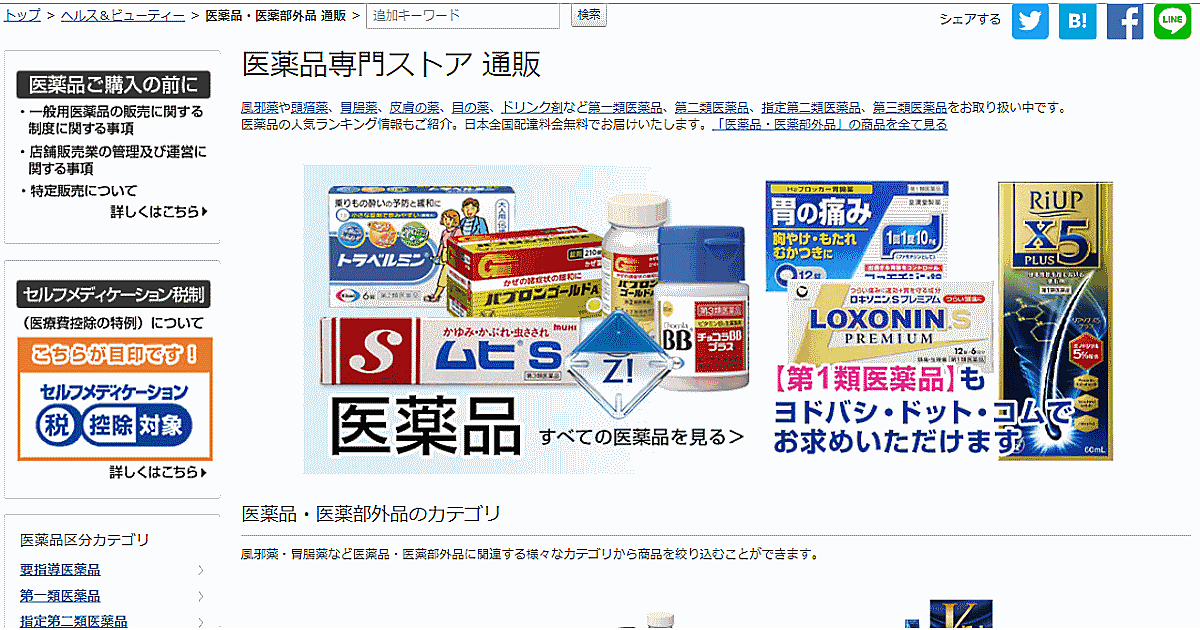This screenshot has width=1200, height=630.
Task: Focus the 追加キーワード search field
Action: (463, 15)
